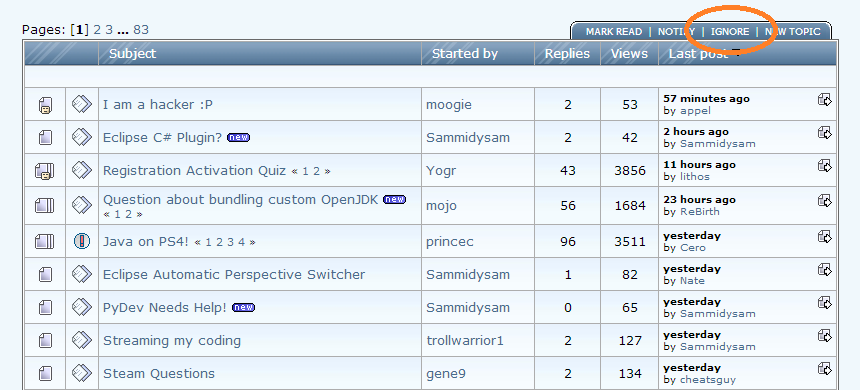This screenshot has height=390, width=860.
Task: Click topic status icon for Registration Activation Quiz
Action: [x=45, y=171]
